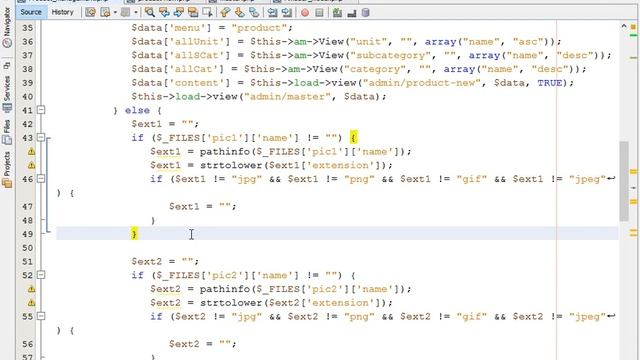Click the error stripe mark beside line 49

click(633, 233)
